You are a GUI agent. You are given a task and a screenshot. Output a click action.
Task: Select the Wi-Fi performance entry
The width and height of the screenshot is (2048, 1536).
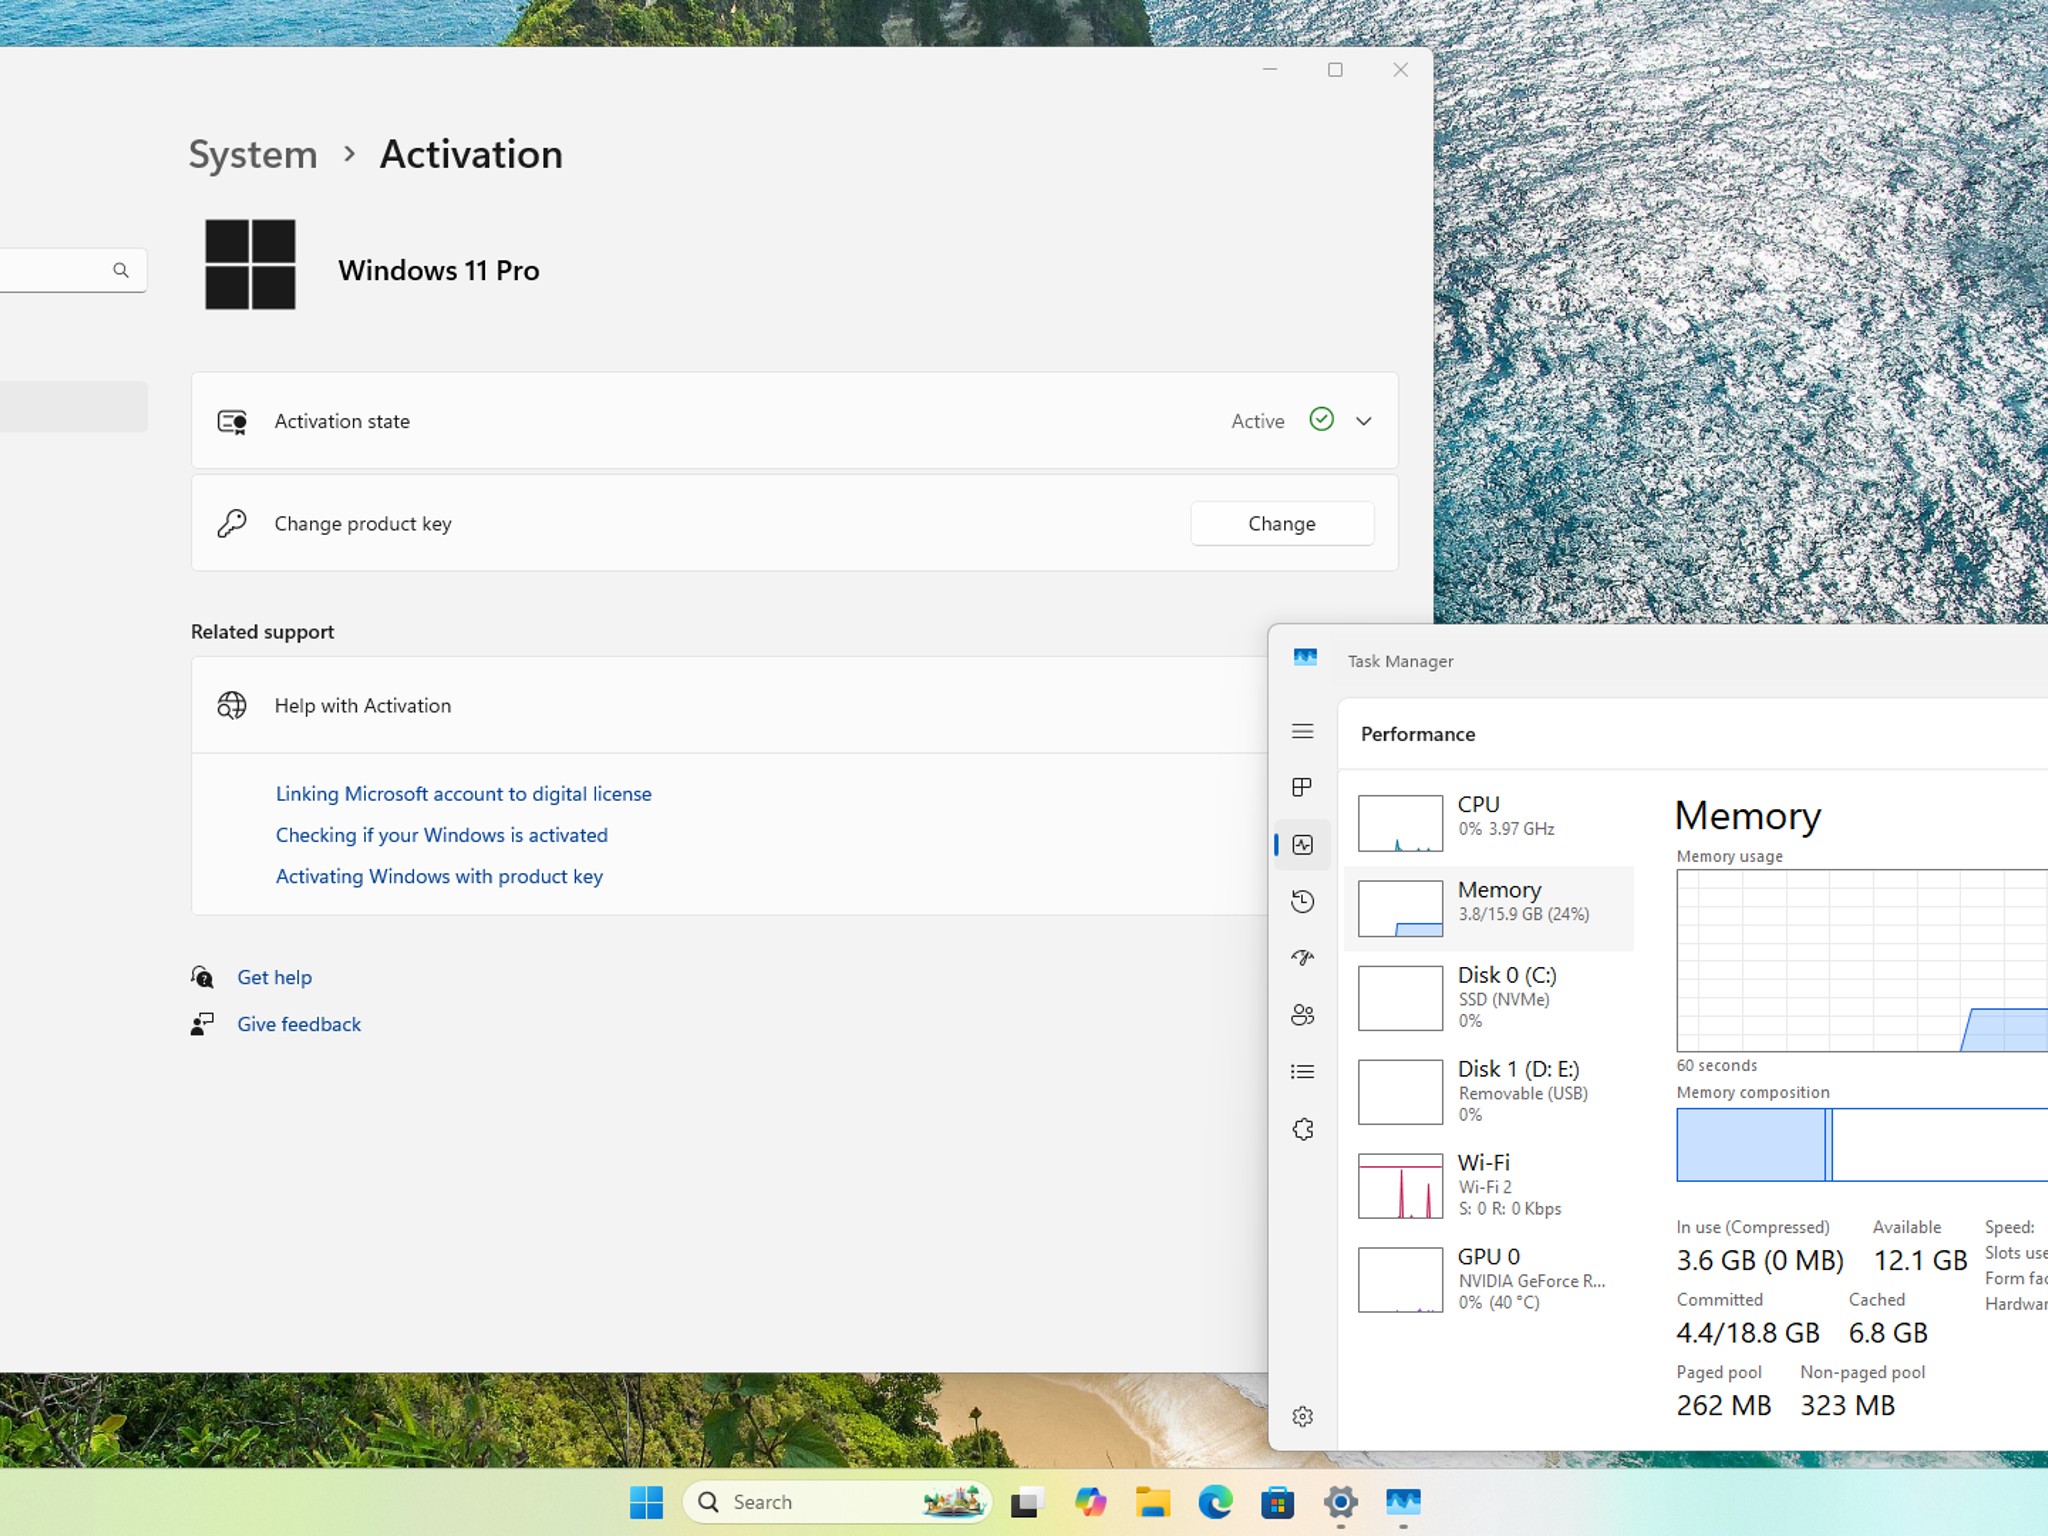(x=1488, y=1185)
